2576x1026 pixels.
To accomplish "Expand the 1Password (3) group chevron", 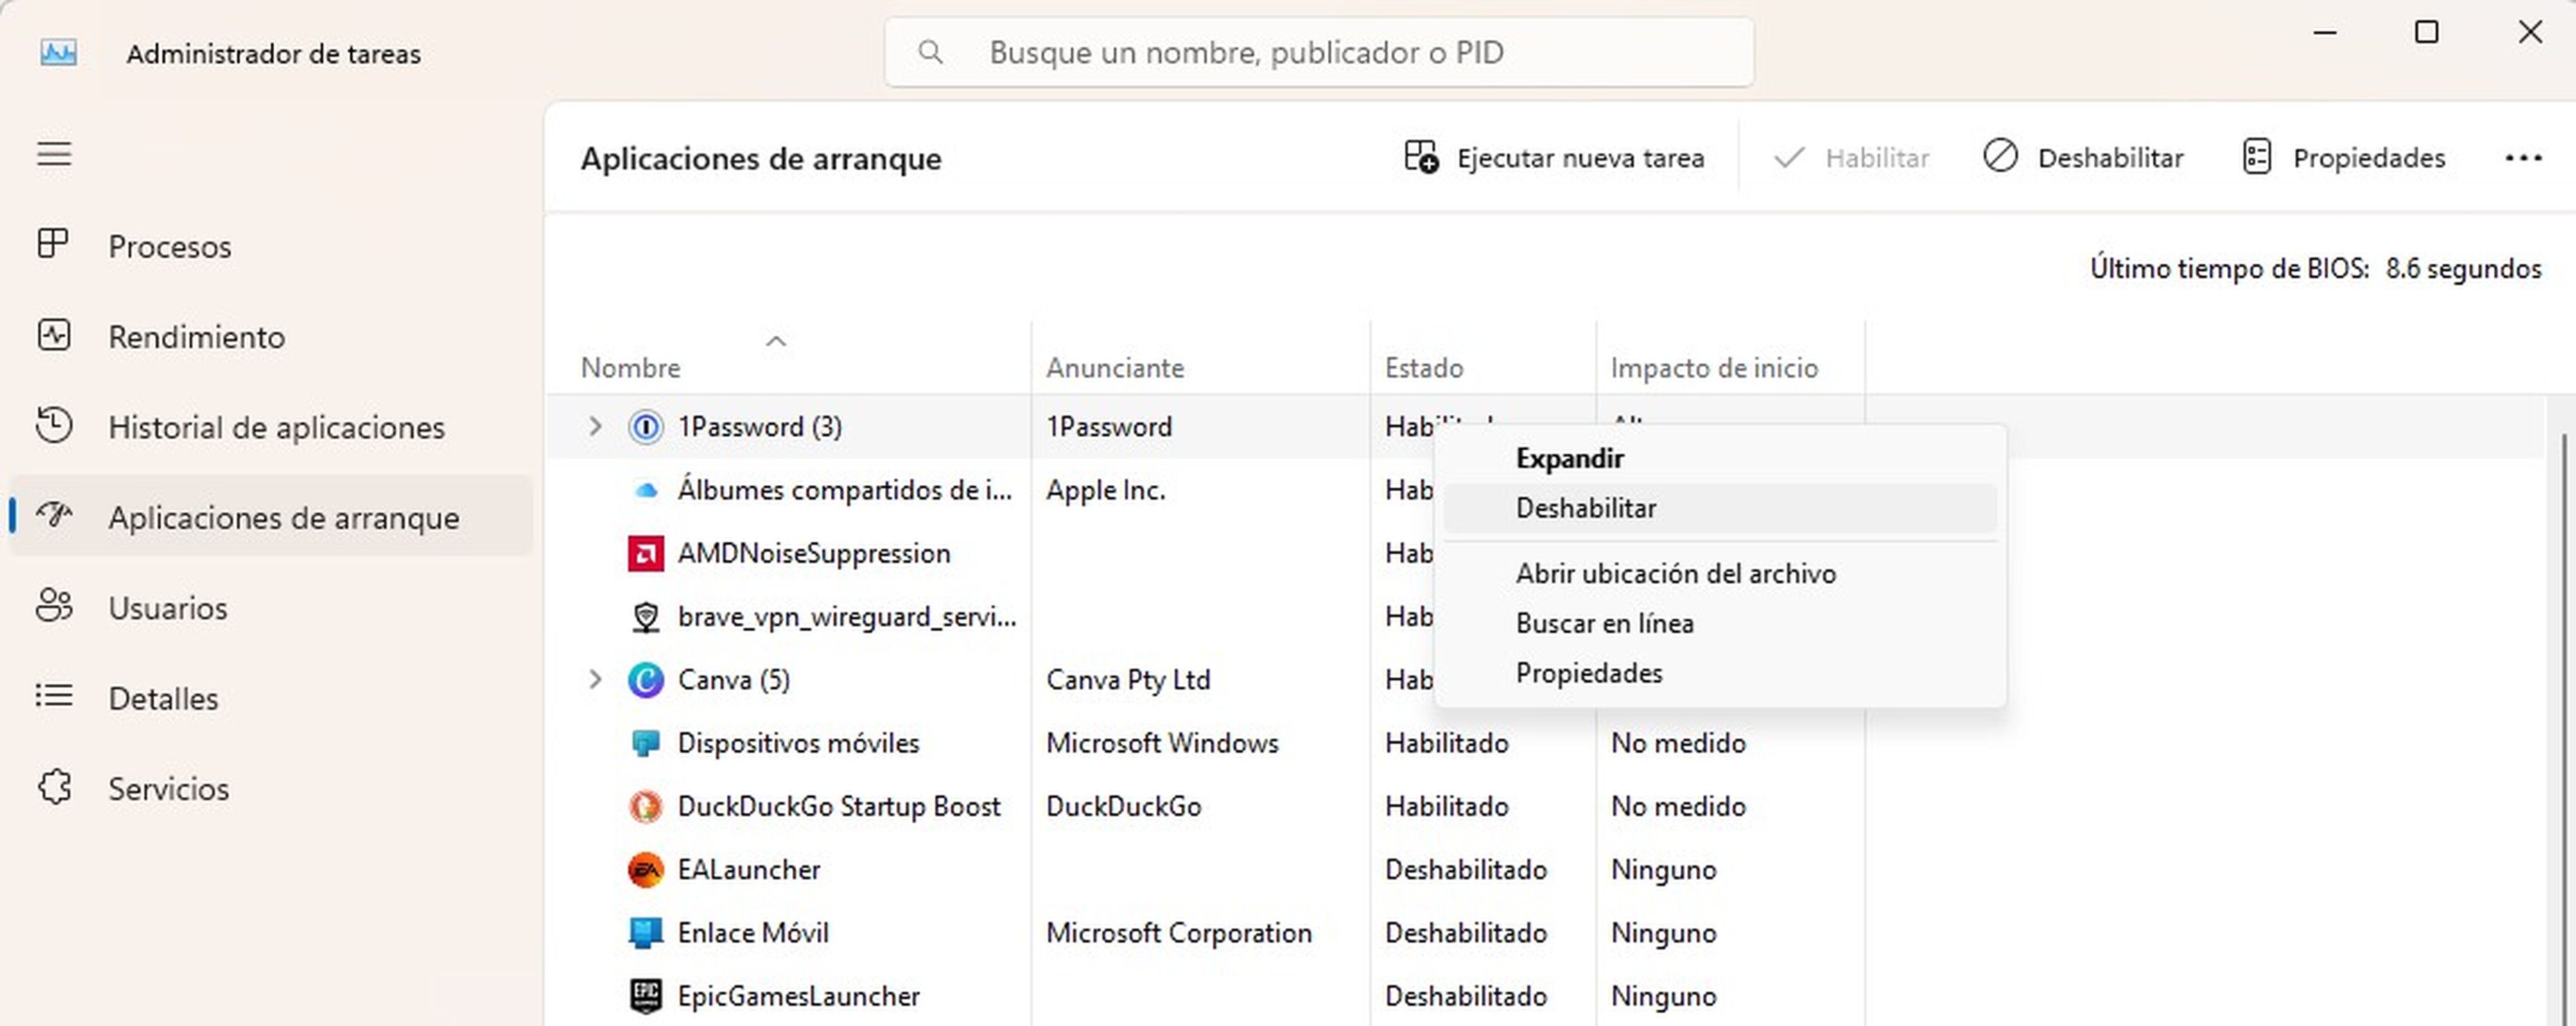I will coord(595,427).
